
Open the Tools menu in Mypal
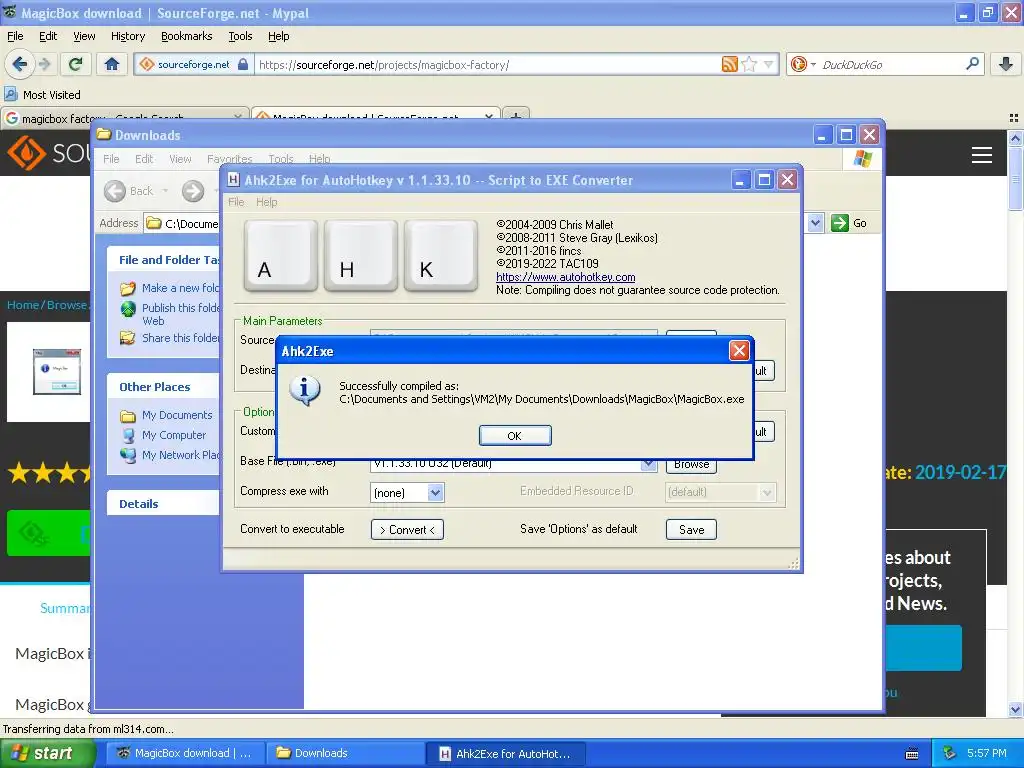pos(240,36)
